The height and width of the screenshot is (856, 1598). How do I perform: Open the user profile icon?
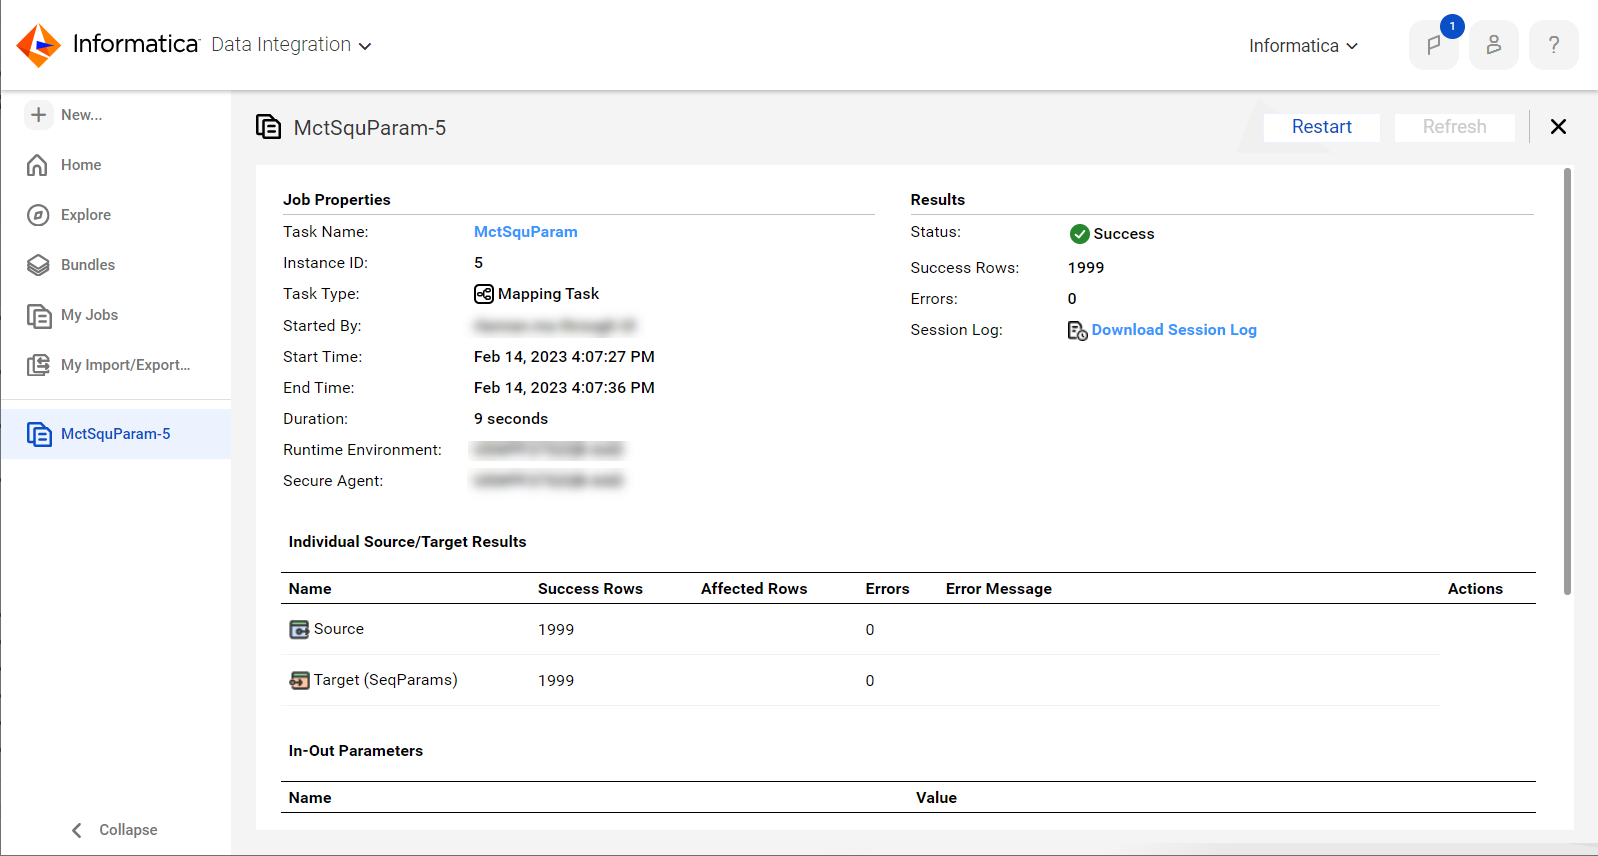pos(1494,45)
